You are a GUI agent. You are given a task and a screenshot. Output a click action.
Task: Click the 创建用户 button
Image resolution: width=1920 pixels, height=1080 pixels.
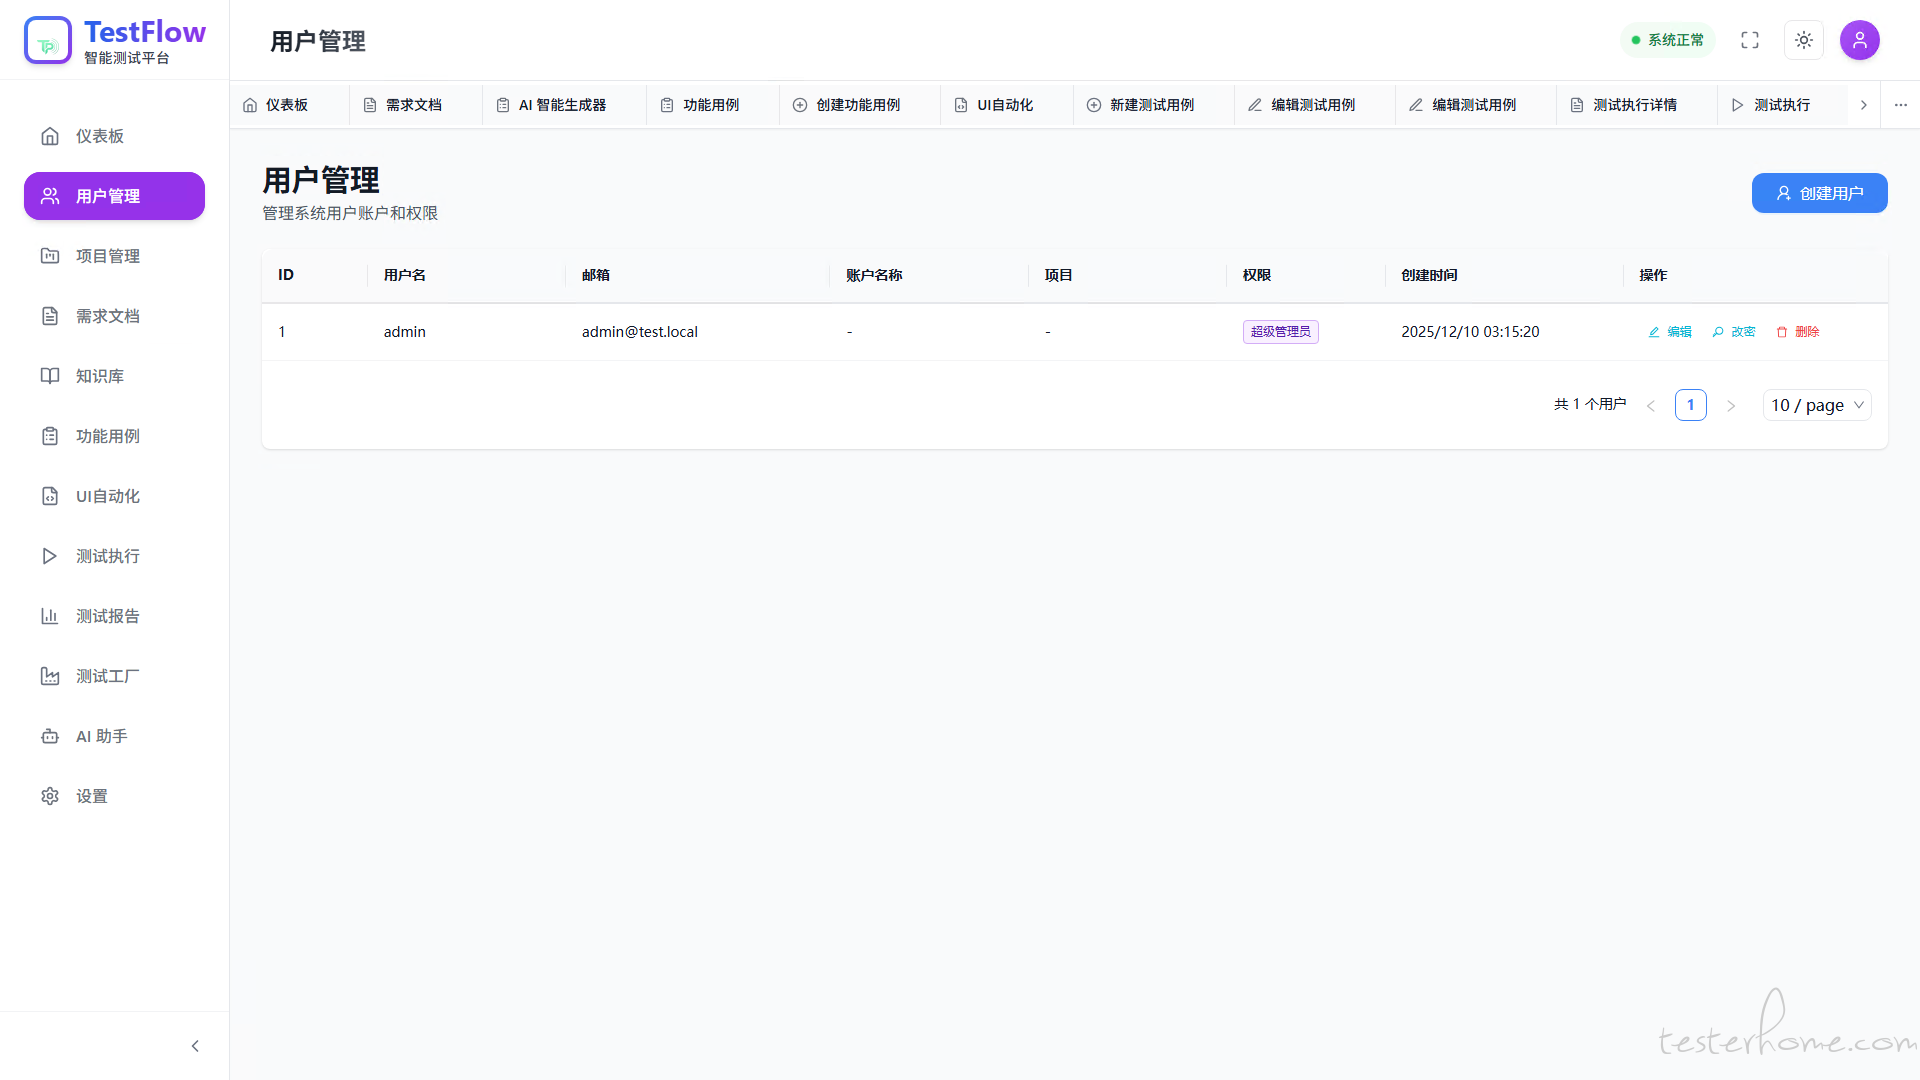click(1819, 193)
